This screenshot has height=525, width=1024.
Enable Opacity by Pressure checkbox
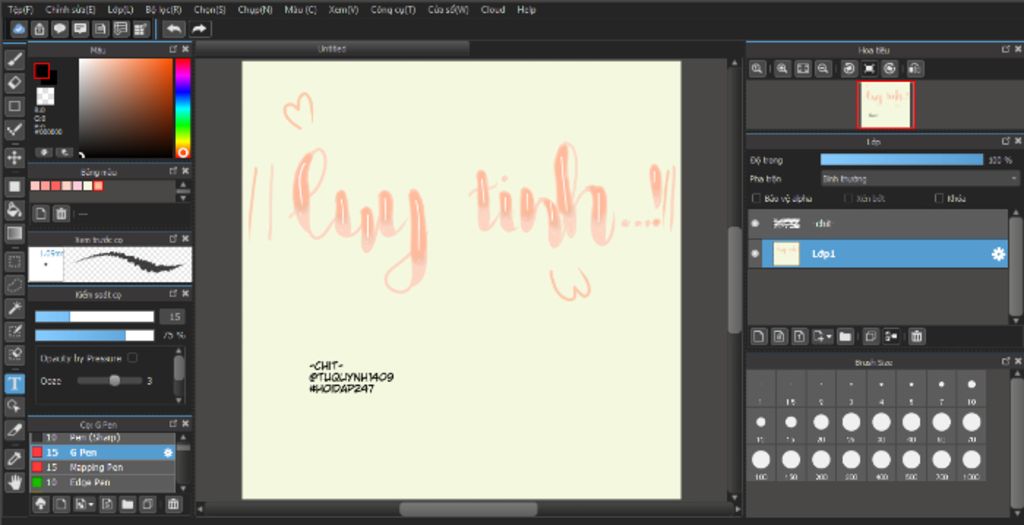click(133, 358)
